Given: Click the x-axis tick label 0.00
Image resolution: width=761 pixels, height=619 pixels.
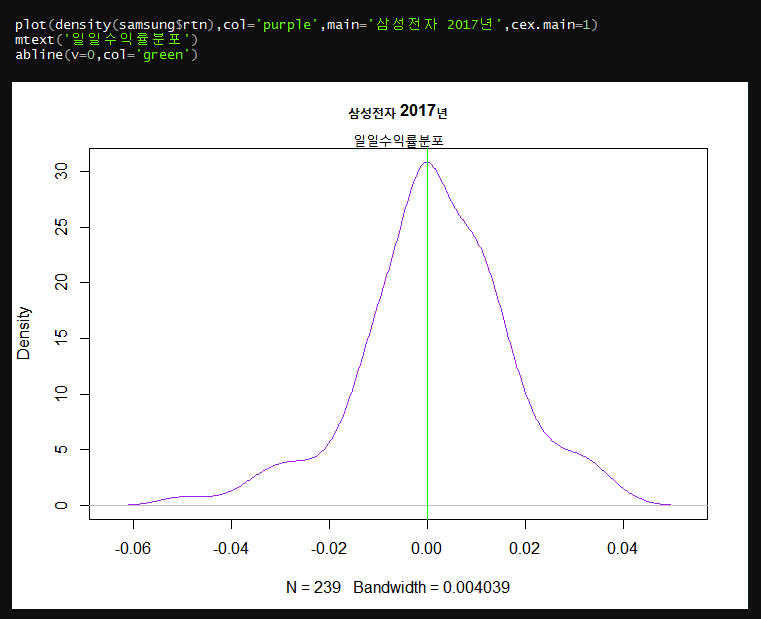Looking at the screenshot, I should 426,549.
